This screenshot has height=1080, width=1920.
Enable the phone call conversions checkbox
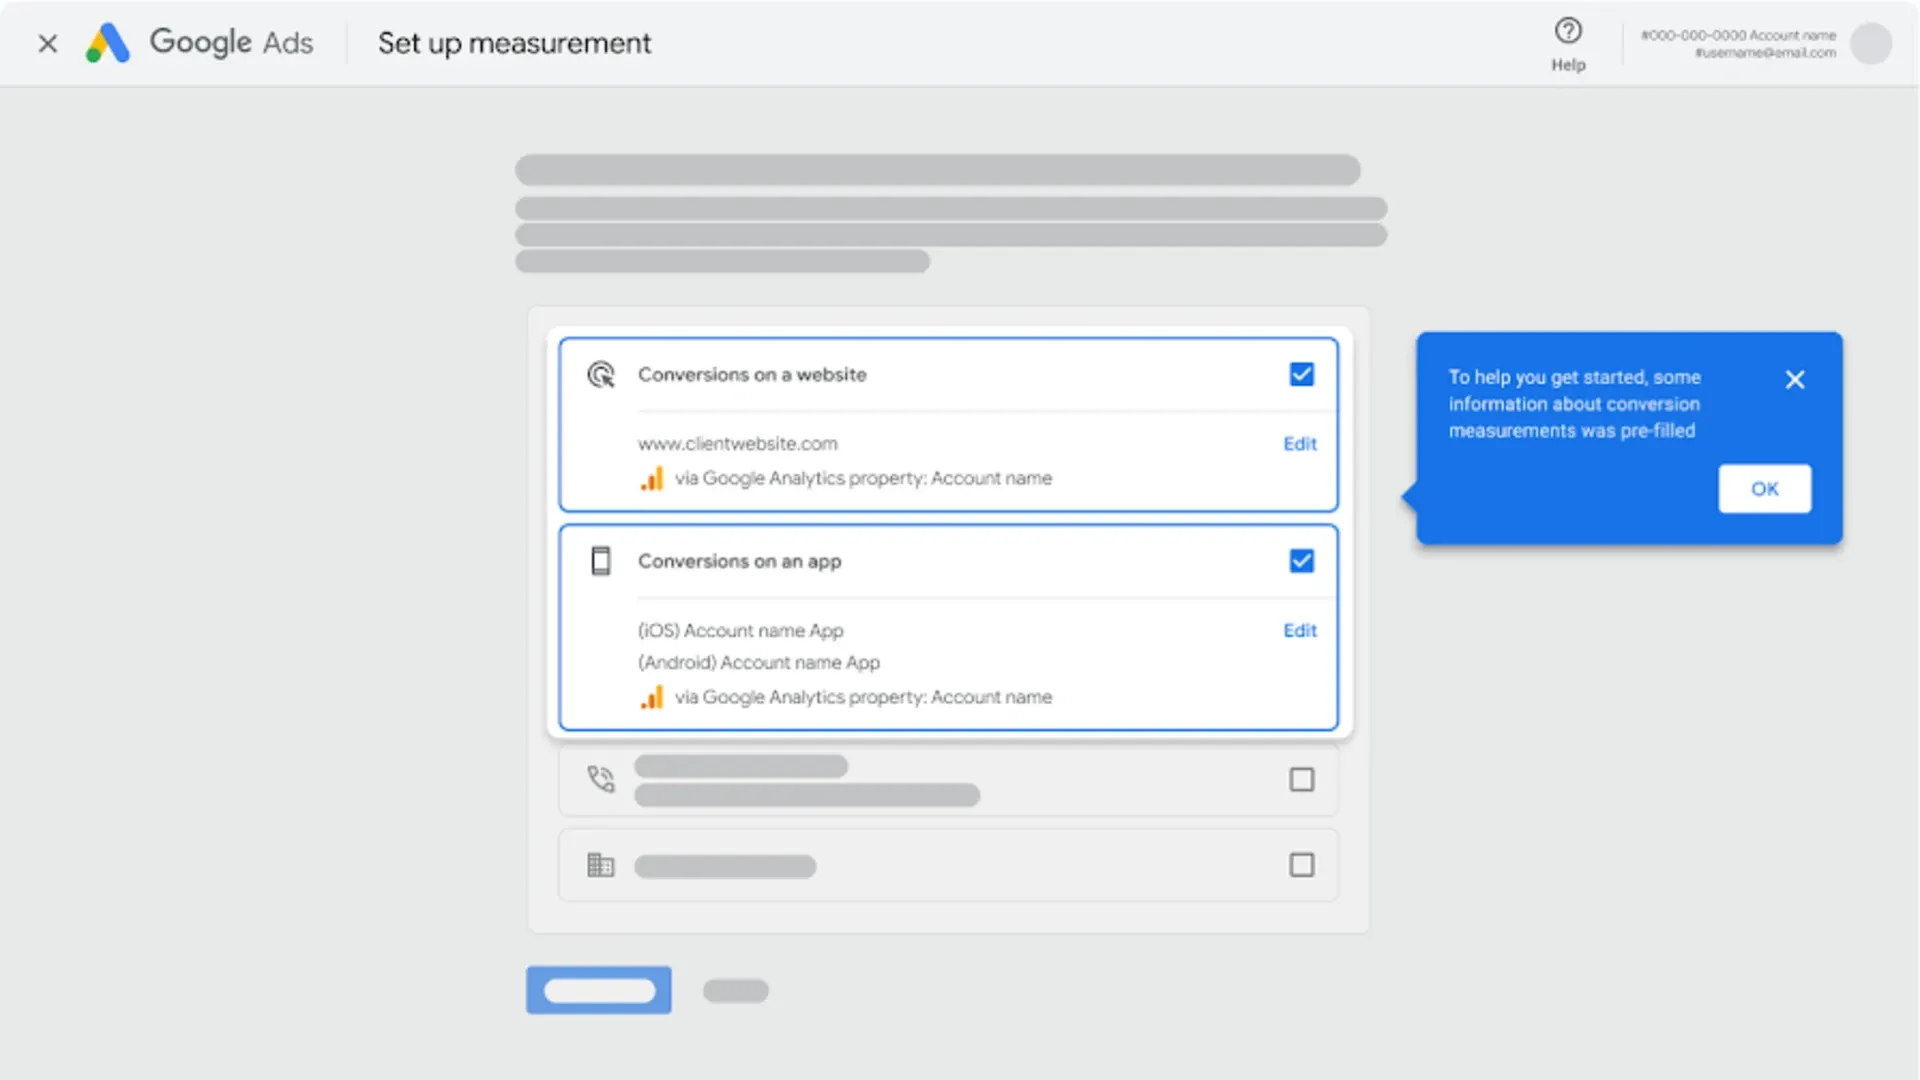tap(1301, 780)
